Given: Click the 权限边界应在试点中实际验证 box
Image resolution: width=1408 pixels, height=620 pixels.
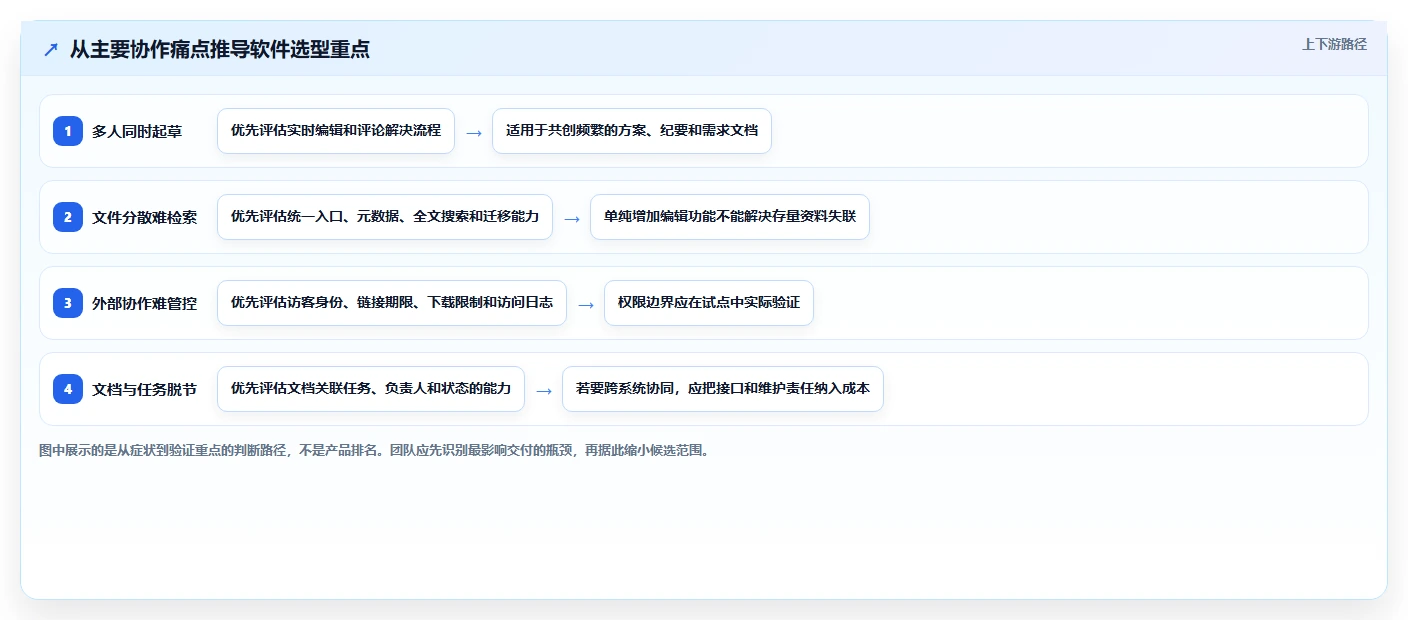Looking at the screenshot, I should (x=709, y=303).
